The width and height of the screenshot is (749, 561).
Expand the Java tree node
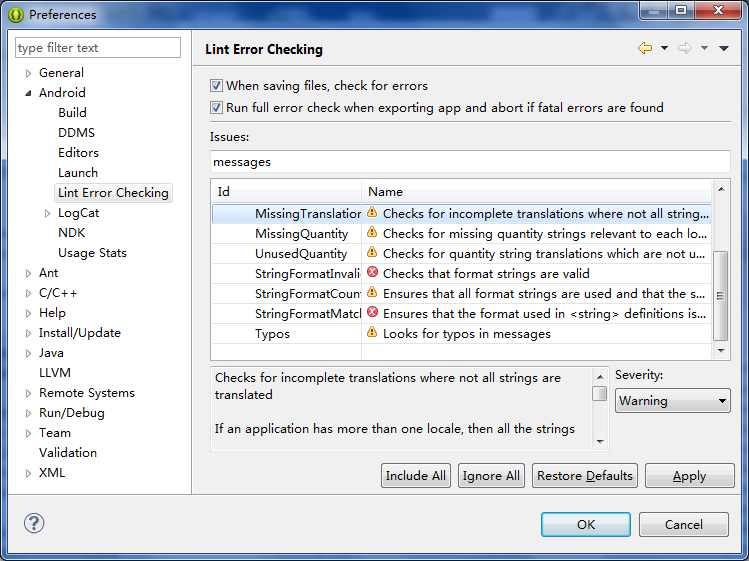pyautogui.click(x=28, y=354)
